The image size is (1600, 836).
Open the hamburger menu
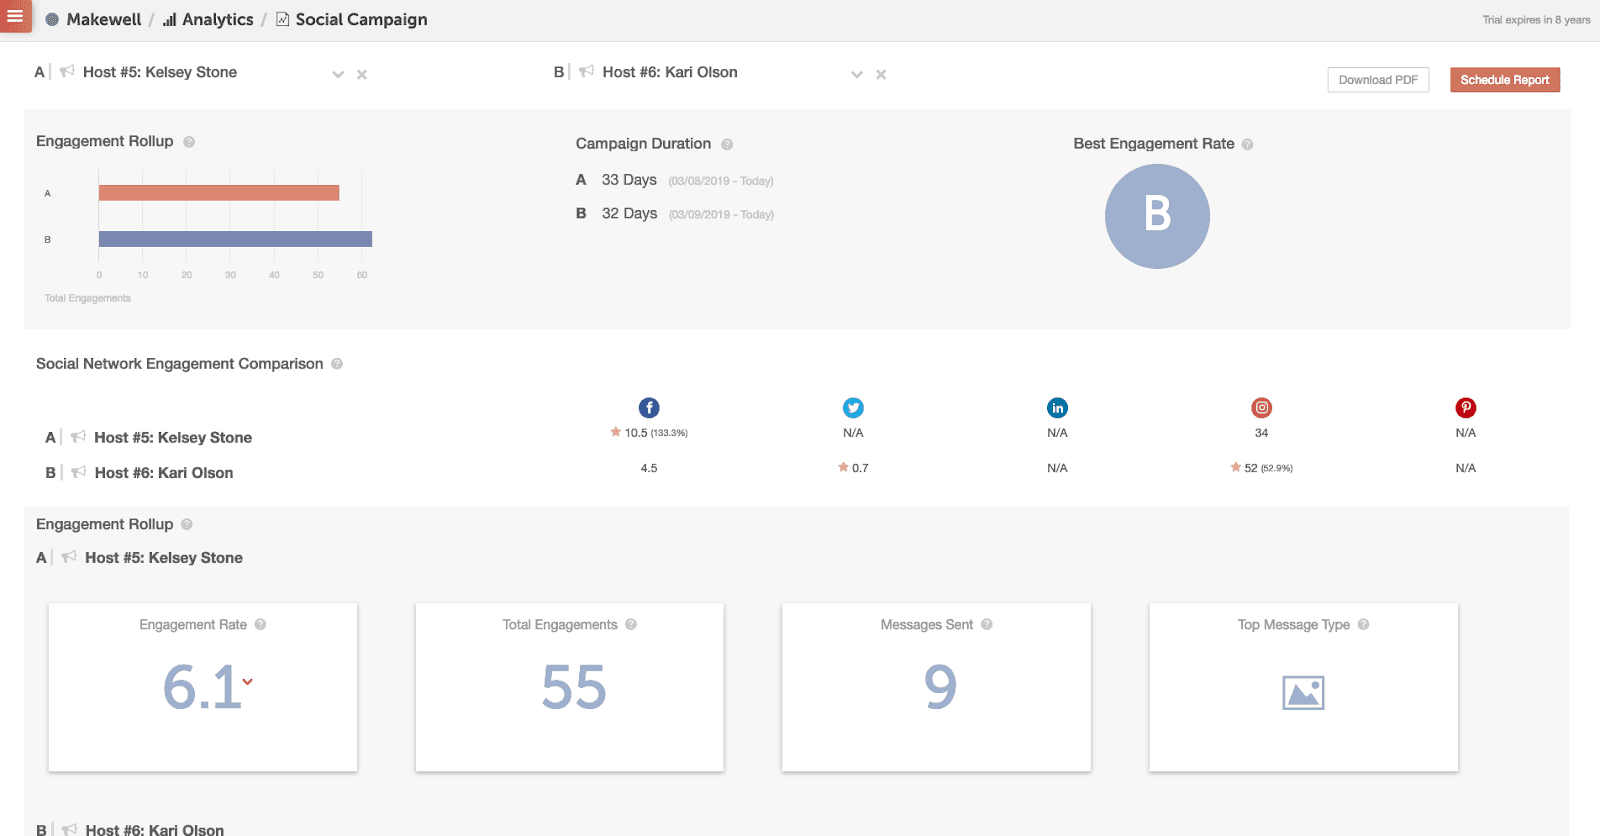(15, 16)
